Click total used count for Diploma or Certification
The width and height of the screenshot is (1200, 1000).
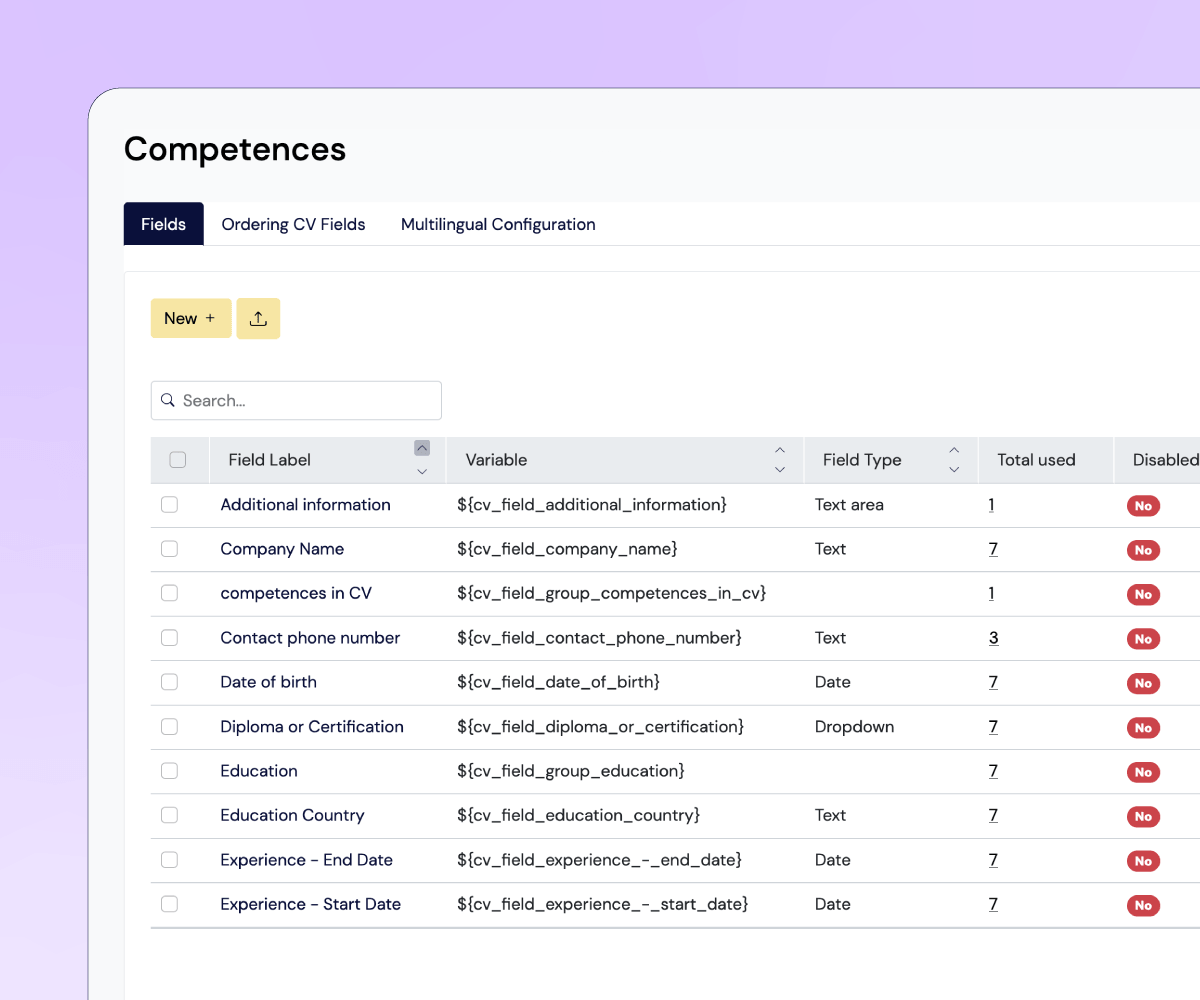coord(993,727)
